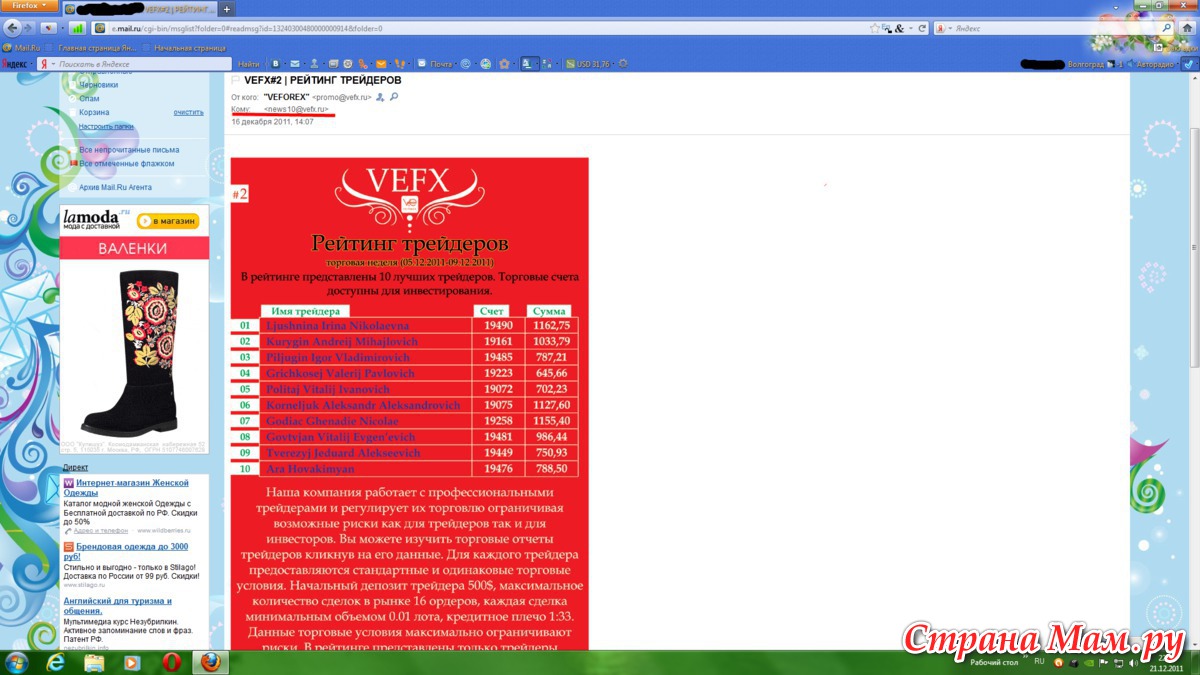This screenshot has height=675, width=1200.
Task: Open Архив Mail.Ru Агента
Action: 115,187
